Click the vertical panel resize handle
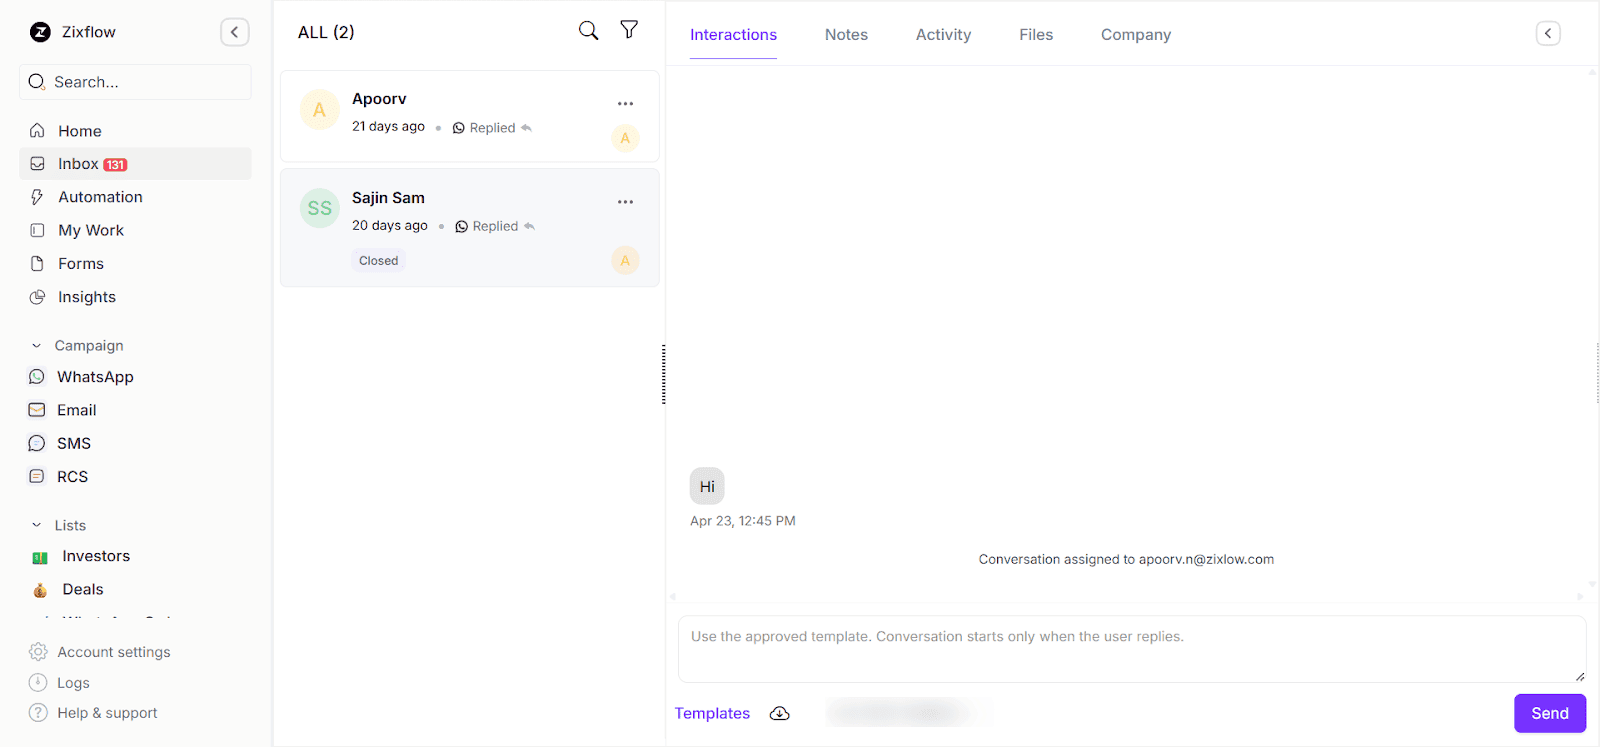Screen dimensions: 1600x747 coord(663,374)
